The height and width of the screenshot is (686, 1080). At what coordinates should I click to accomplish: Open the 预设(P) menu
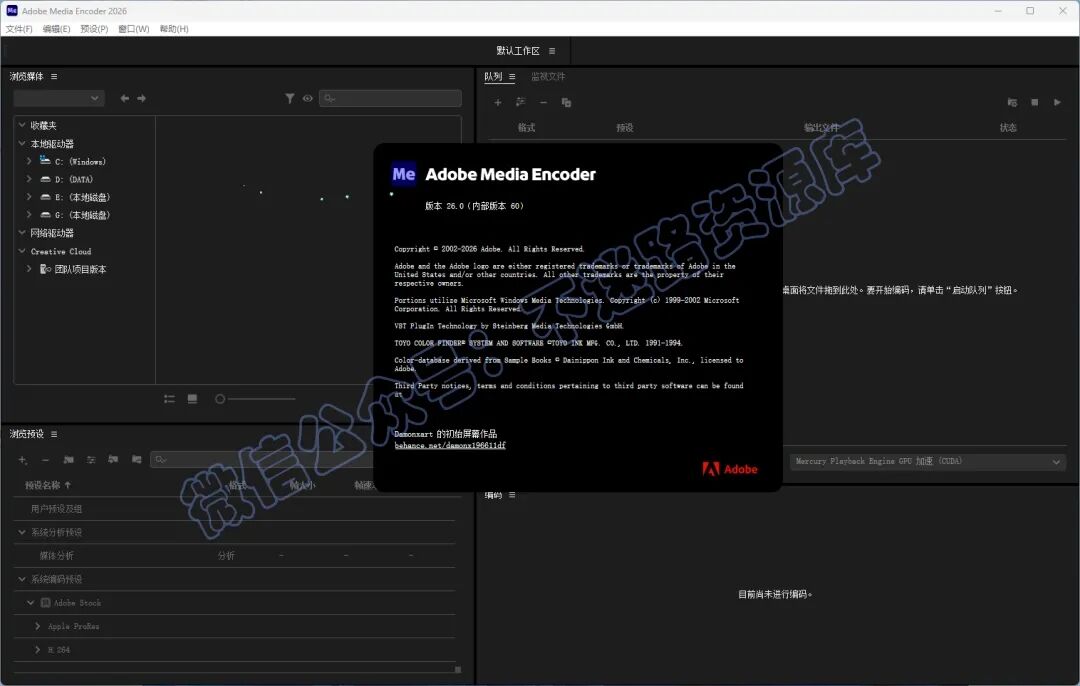tap(94, 29)
